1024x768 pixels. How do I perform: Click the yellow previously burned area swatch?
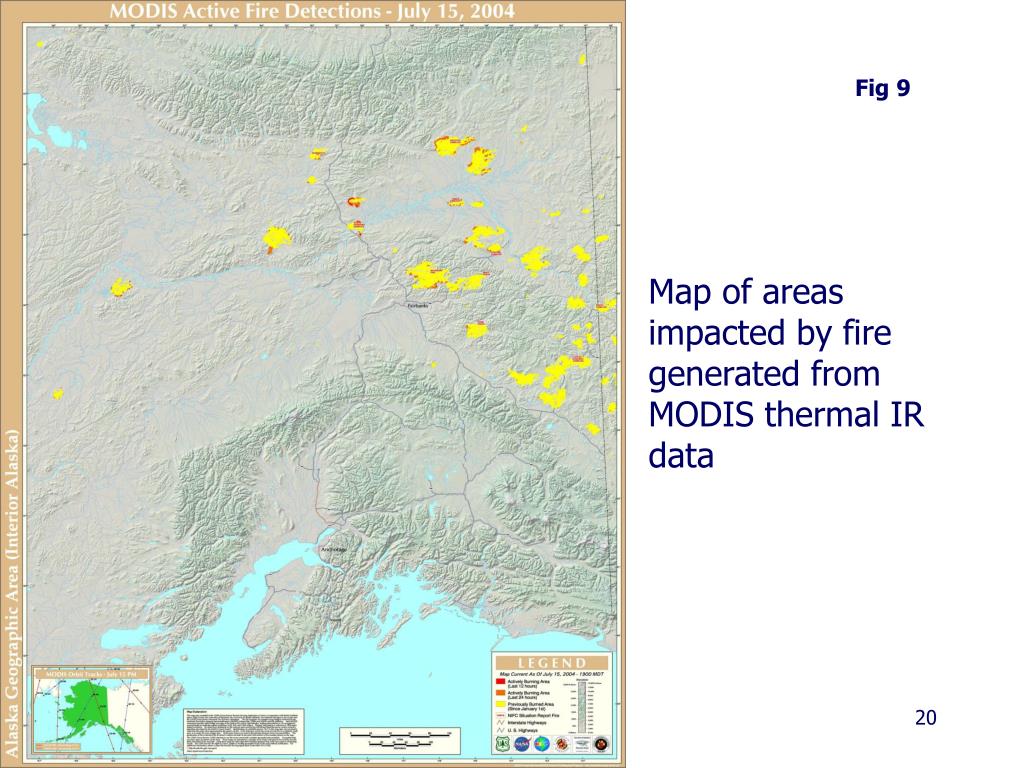[x=500, y=704]
